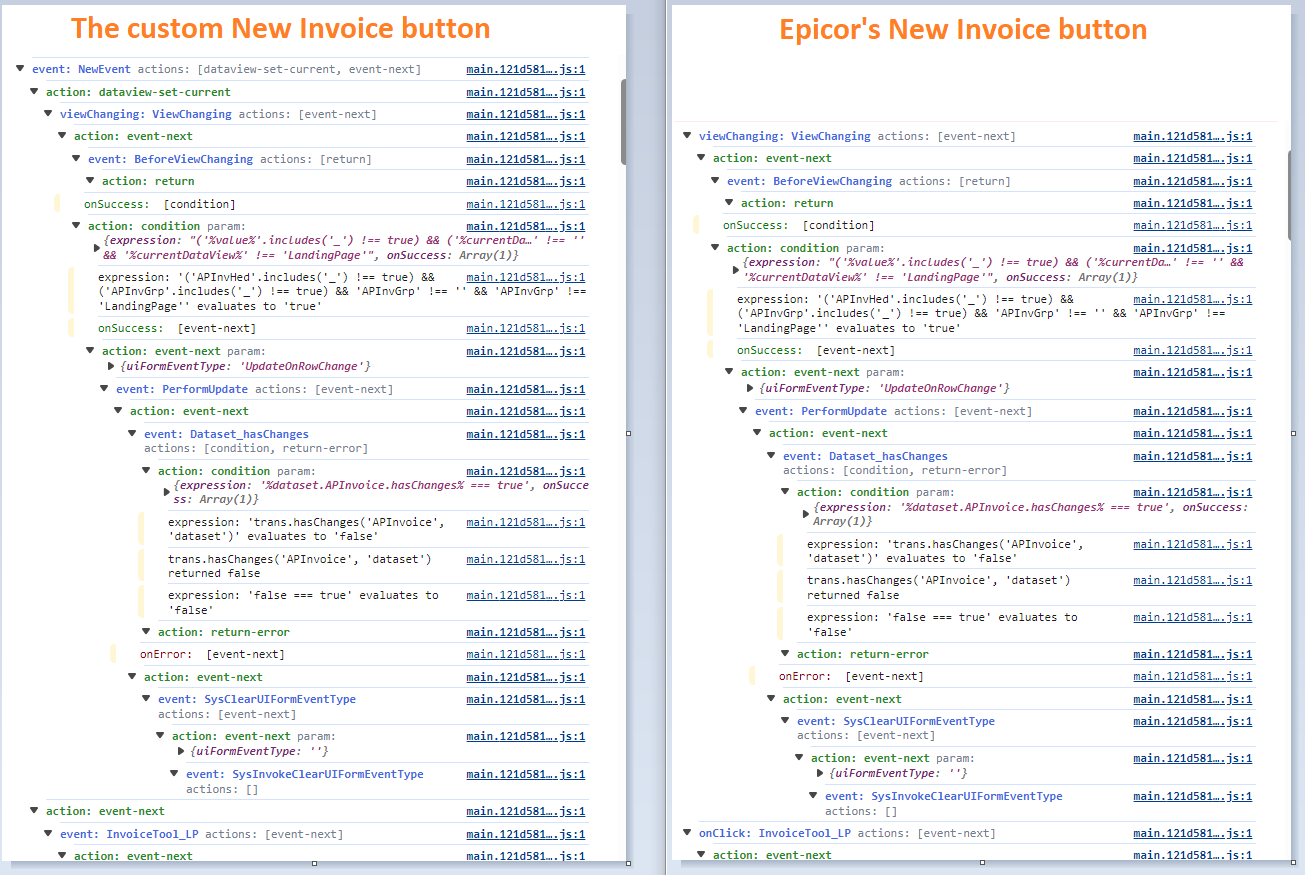1305x875 pixels.
Task: Collapse 'event: SysInvokeClearUIFormEventType' in Epicor's panel
Action: (x=814, y=796)
